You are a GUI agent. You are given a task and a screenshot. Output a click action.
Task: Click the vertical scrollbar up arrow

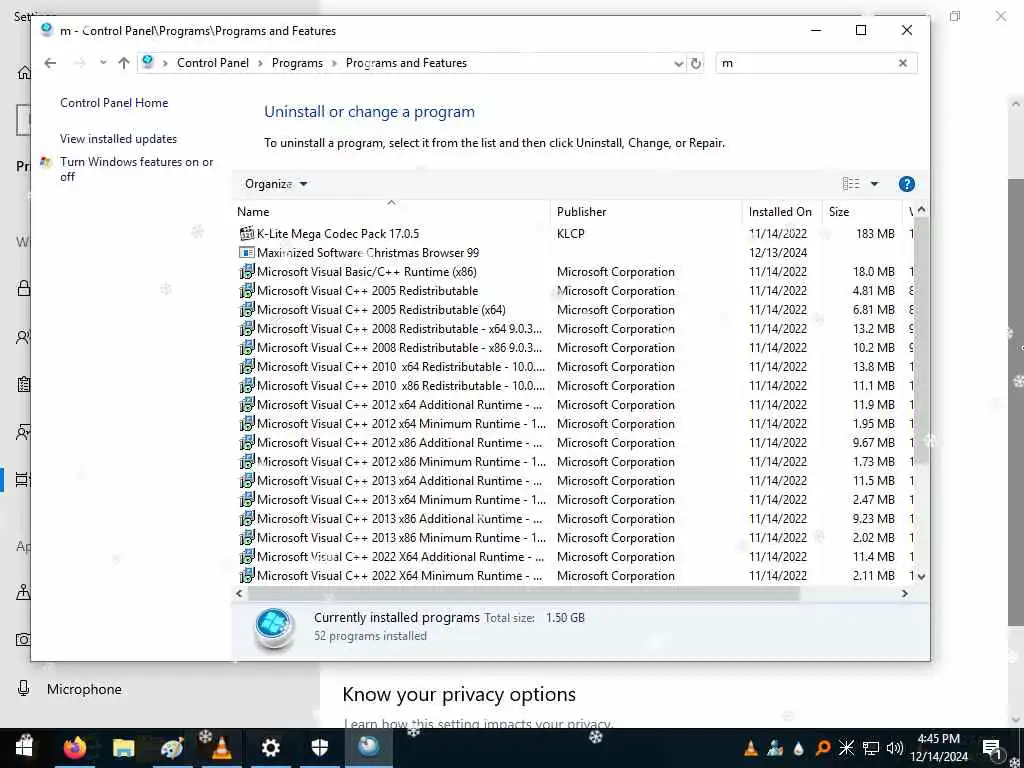(x=921, y=210)
